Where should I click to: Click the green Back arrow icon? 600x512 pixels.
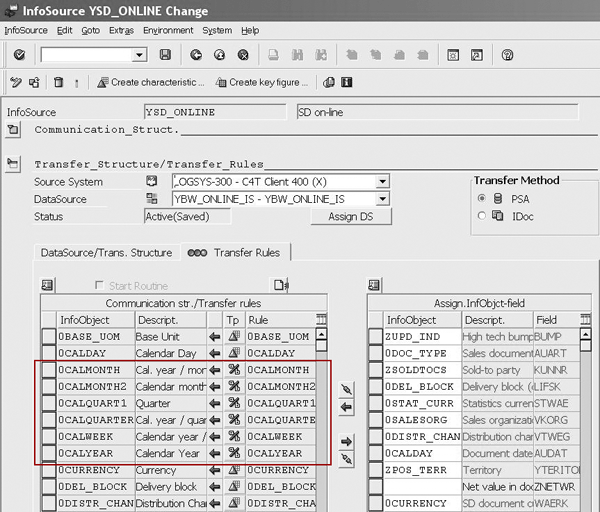click(196, 55)
